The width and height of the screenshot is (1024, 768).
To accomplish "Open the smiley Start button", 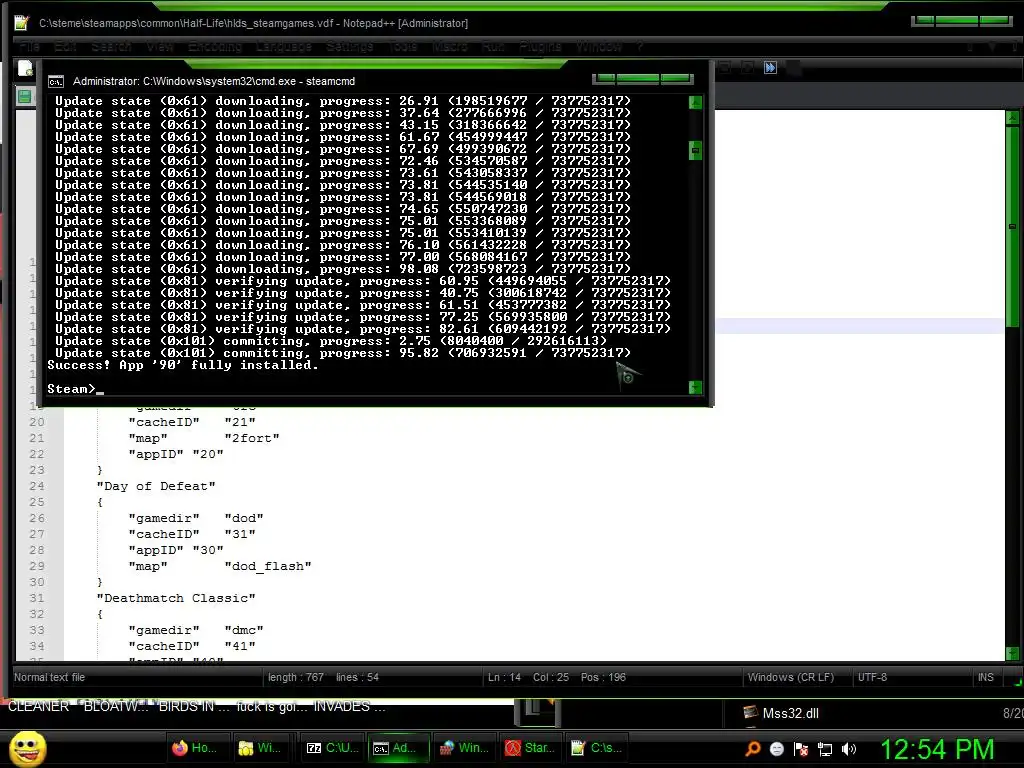I will (x=27, y=748).
